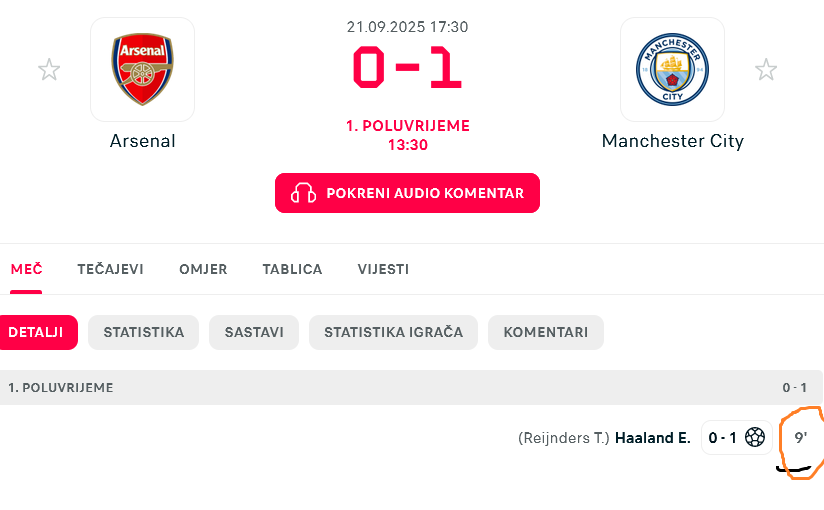Open the KOMENTARI section

[x=545, y=332]
